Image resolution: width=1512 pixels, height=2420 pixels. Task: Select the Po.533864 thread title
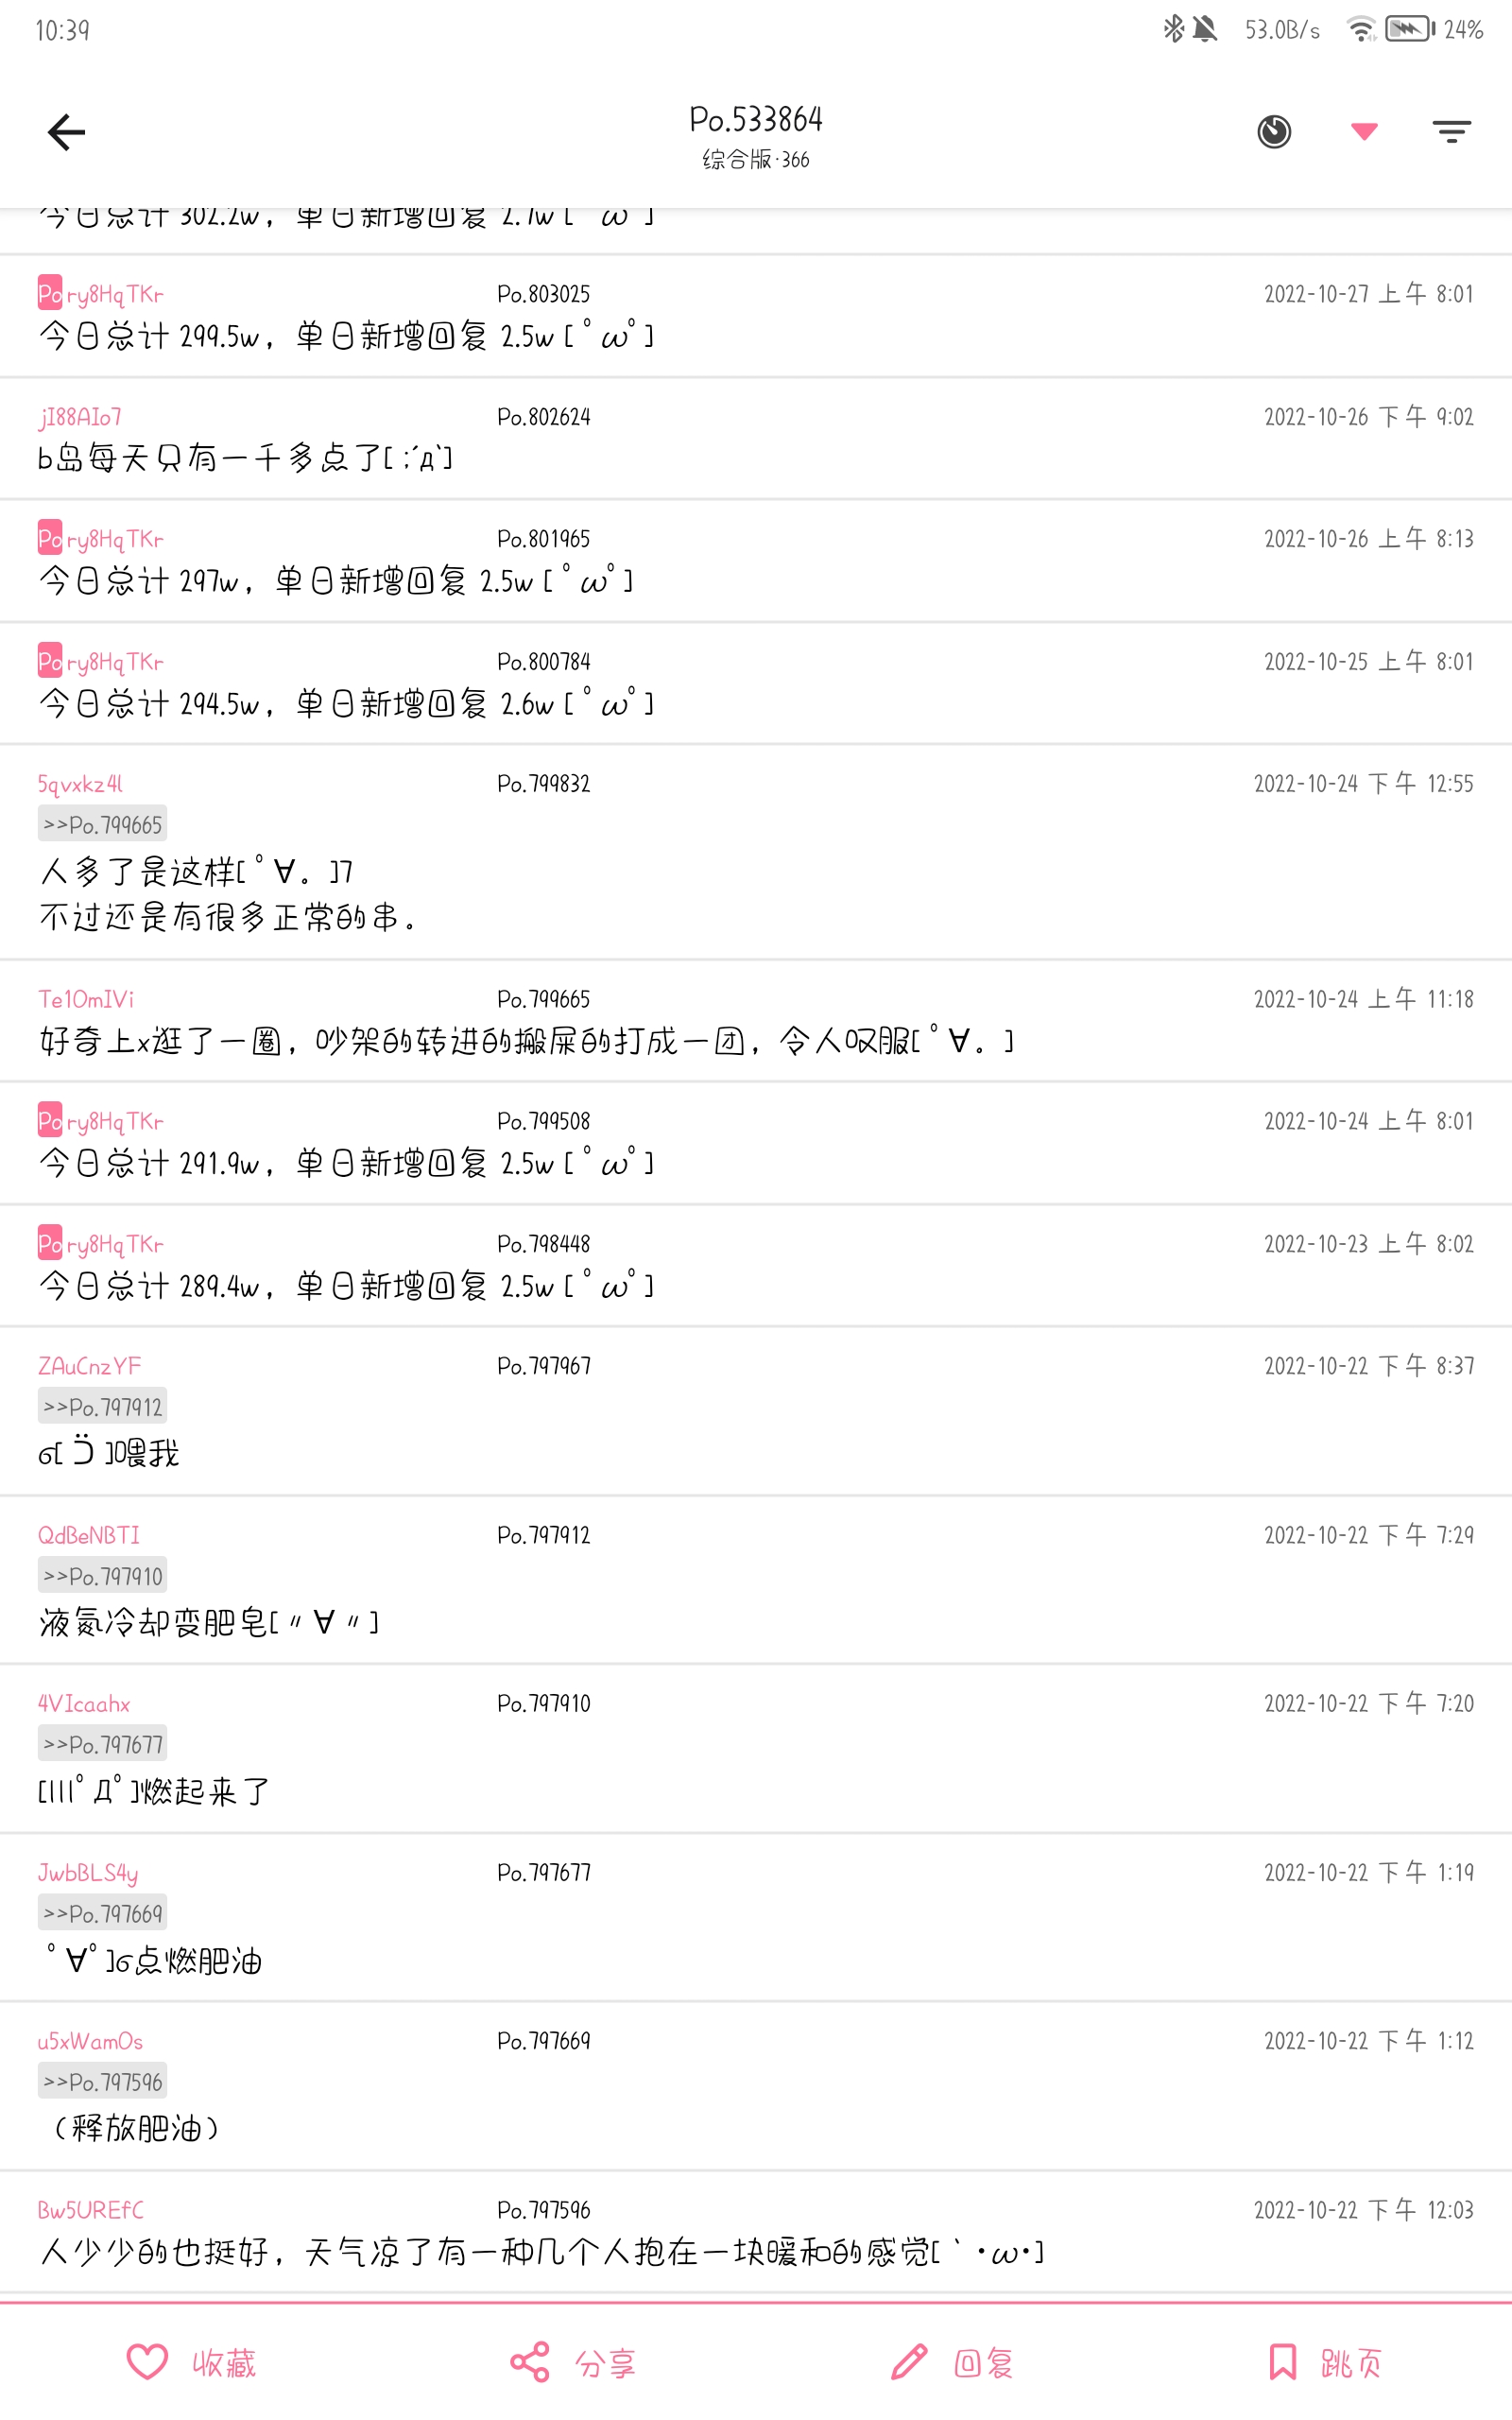pos(755,120)
